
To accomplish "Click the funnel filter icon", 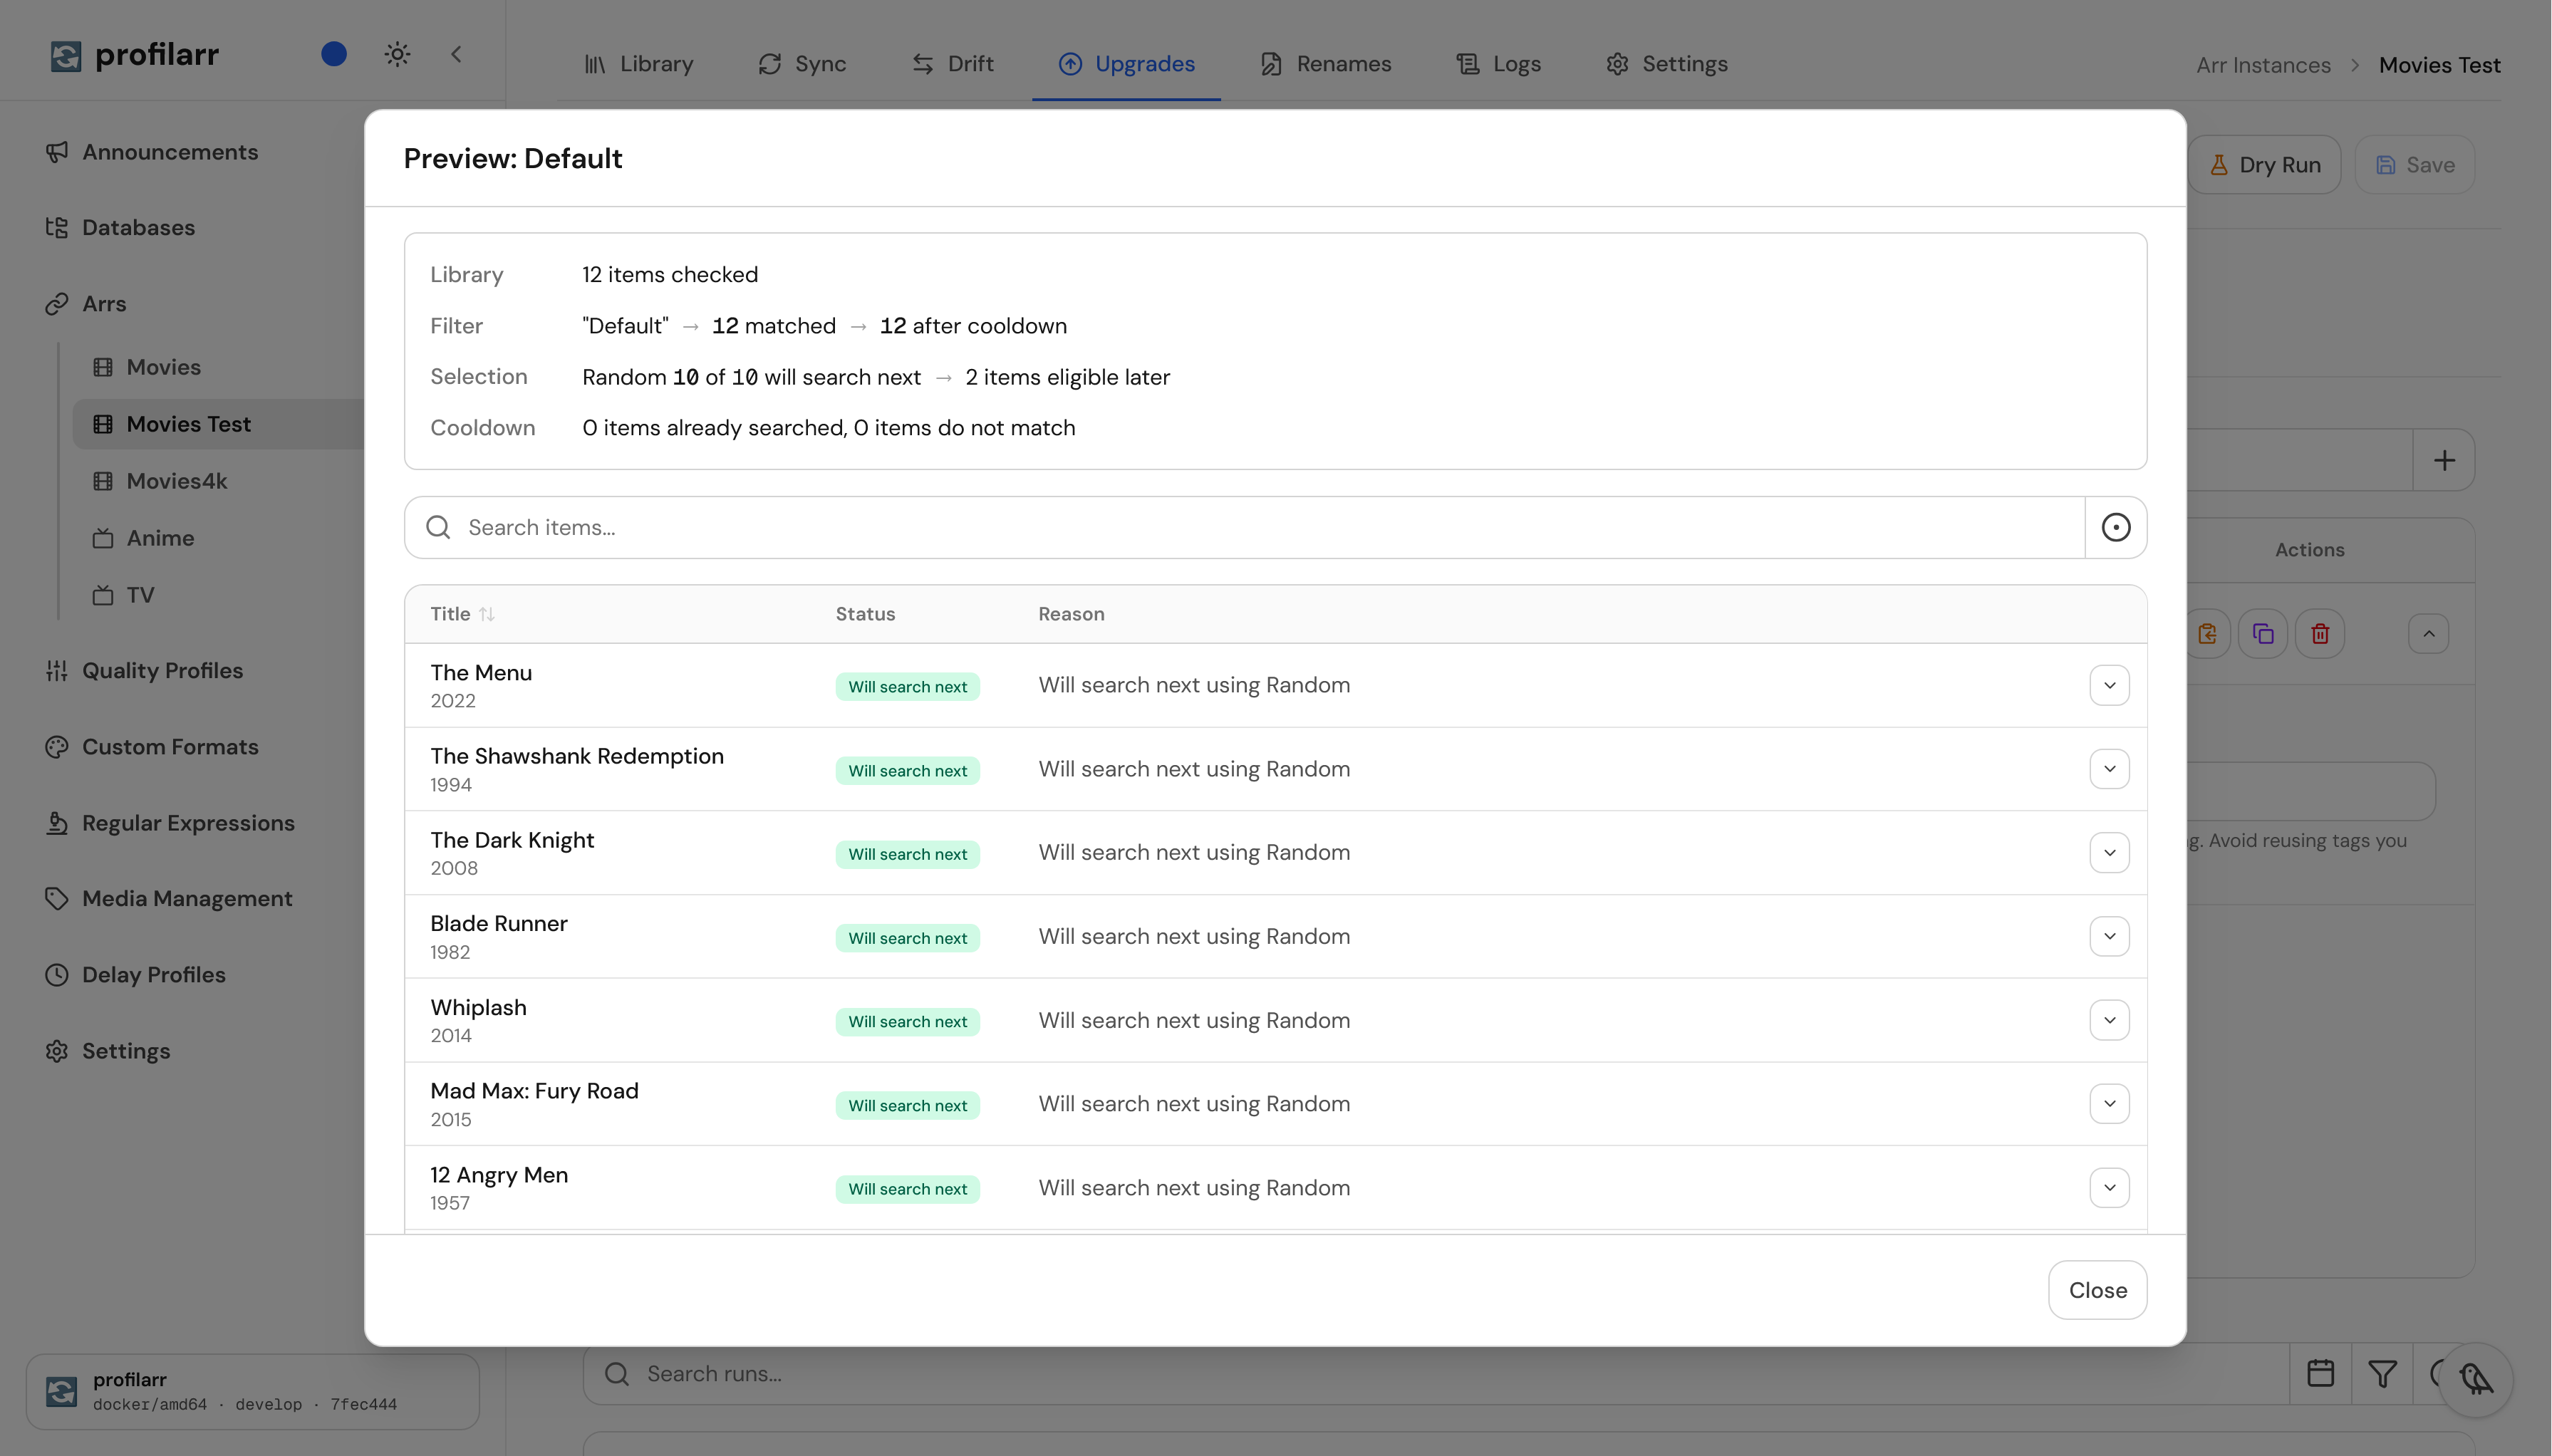I will click(2382, 1374).
